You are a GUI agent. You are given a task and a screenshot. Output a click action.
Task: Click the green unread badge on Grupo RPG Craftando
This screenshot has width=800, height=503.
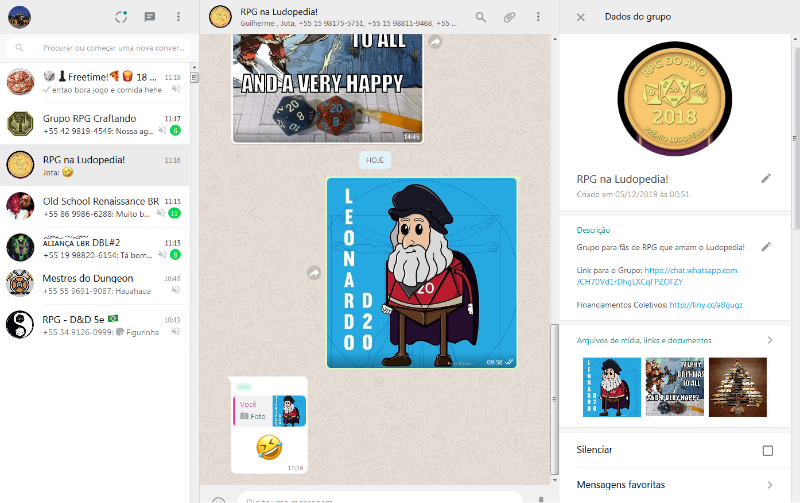(175, 131)
